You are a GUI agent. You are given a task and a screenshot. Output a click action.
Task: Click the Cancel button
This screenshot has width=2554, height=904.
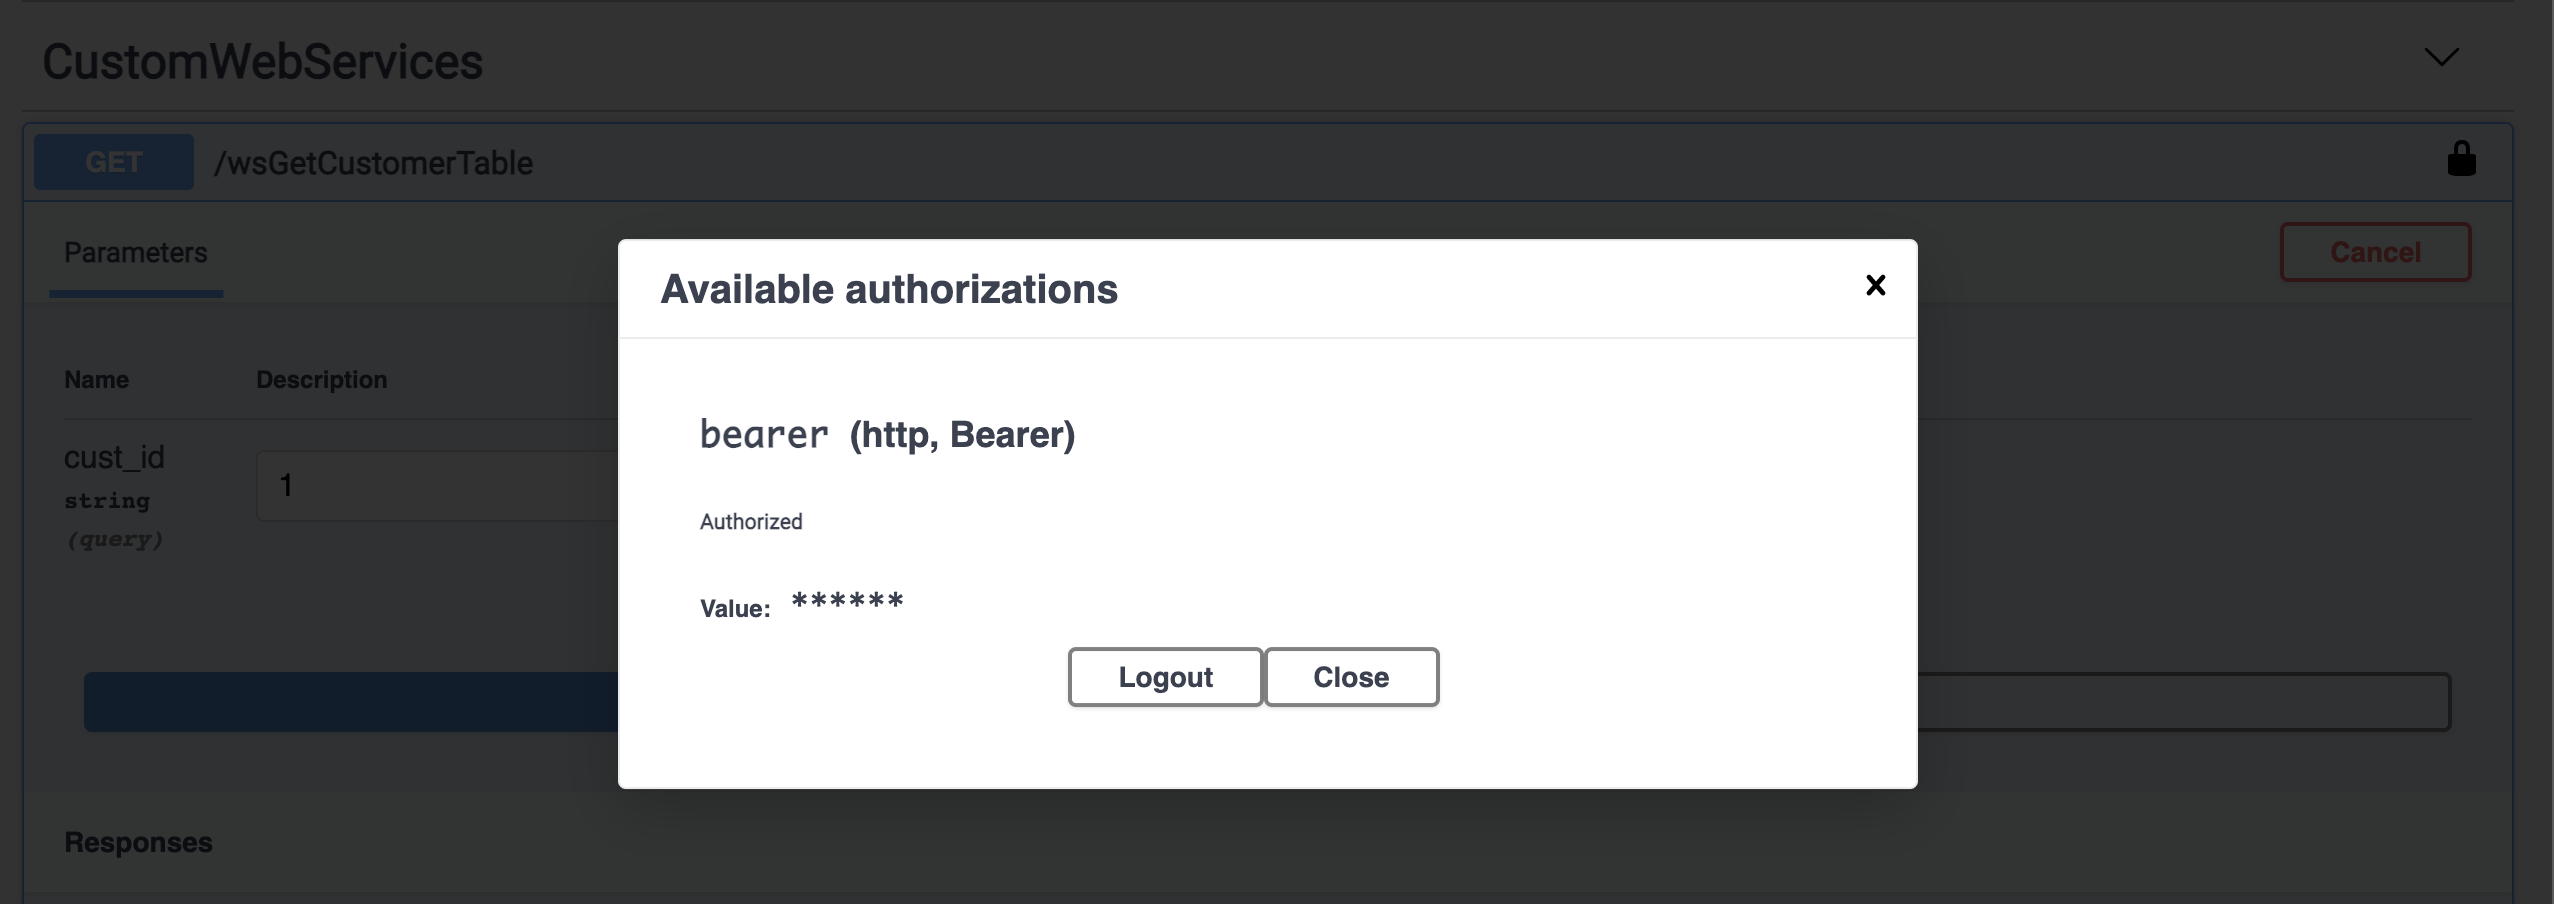2374,252
